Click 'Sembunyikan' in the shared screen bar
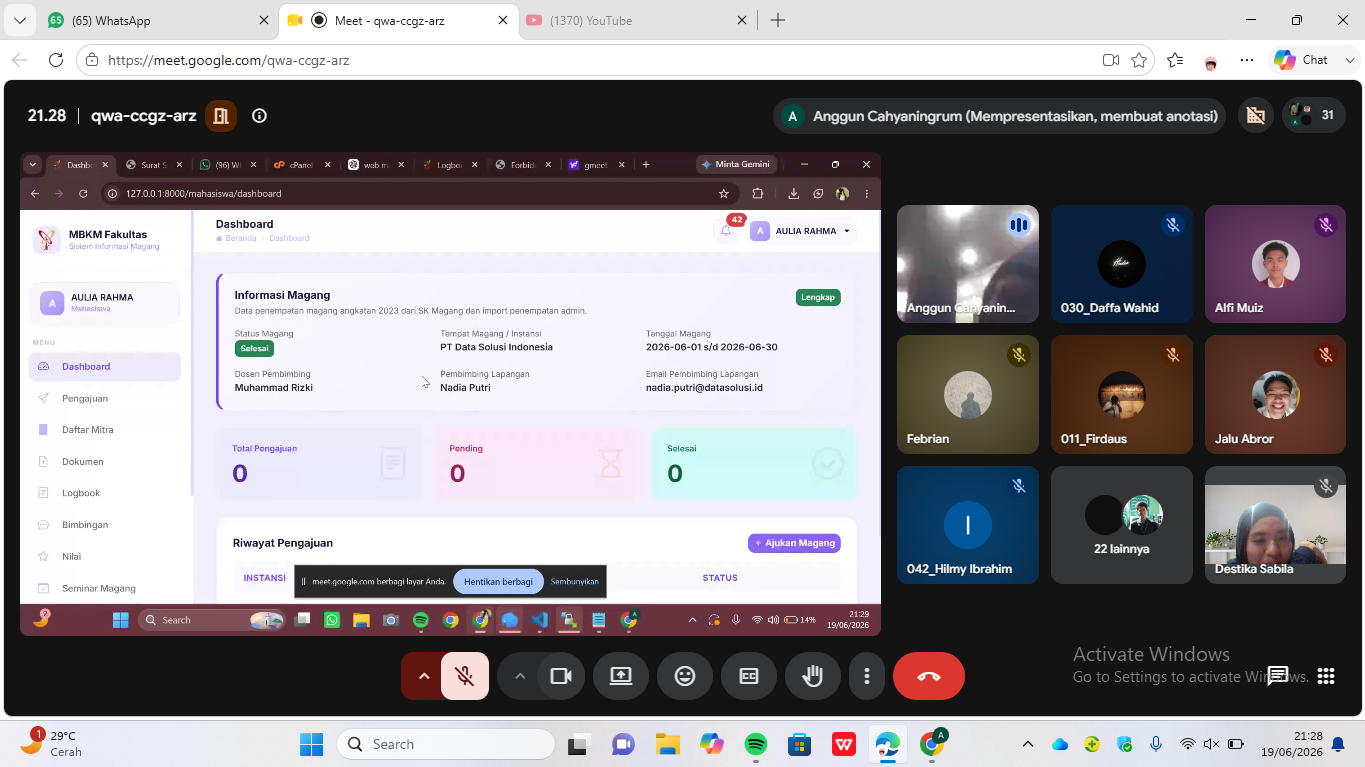 575,581
